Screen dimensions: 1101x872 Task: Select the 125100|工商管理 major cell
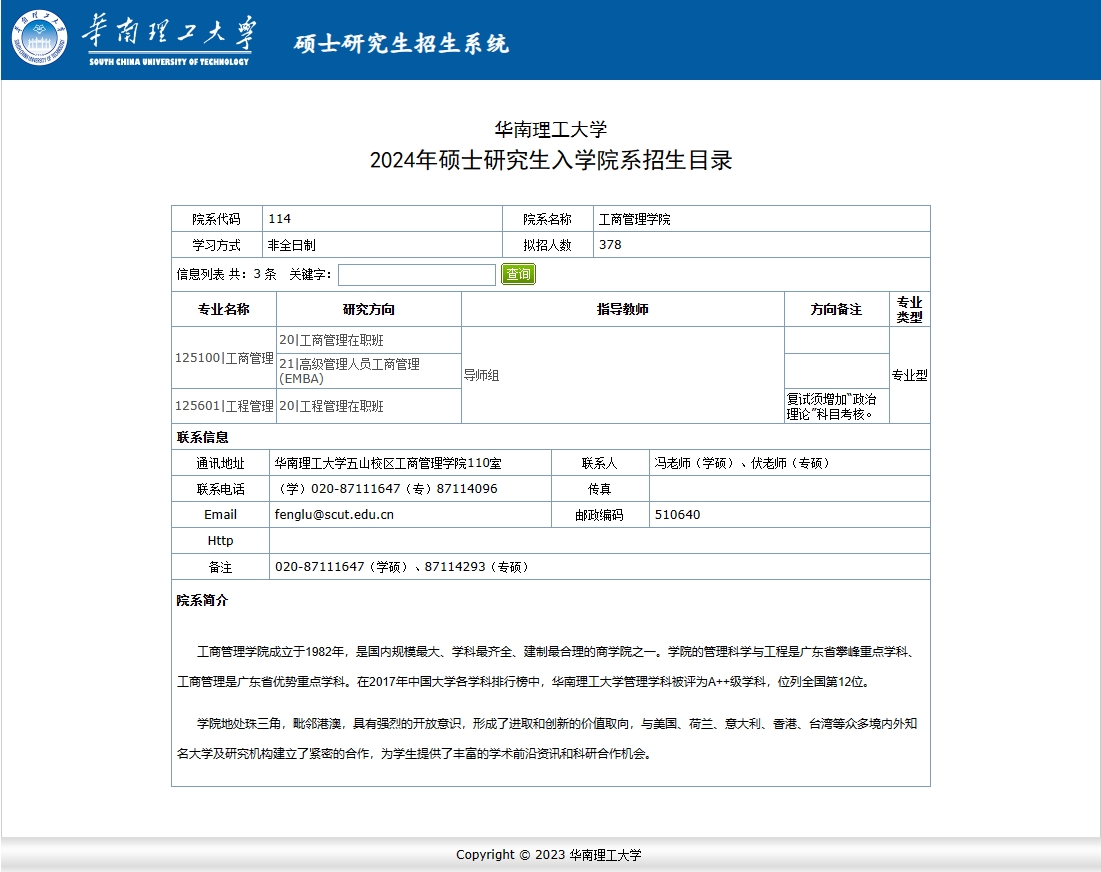click(224, 357)
